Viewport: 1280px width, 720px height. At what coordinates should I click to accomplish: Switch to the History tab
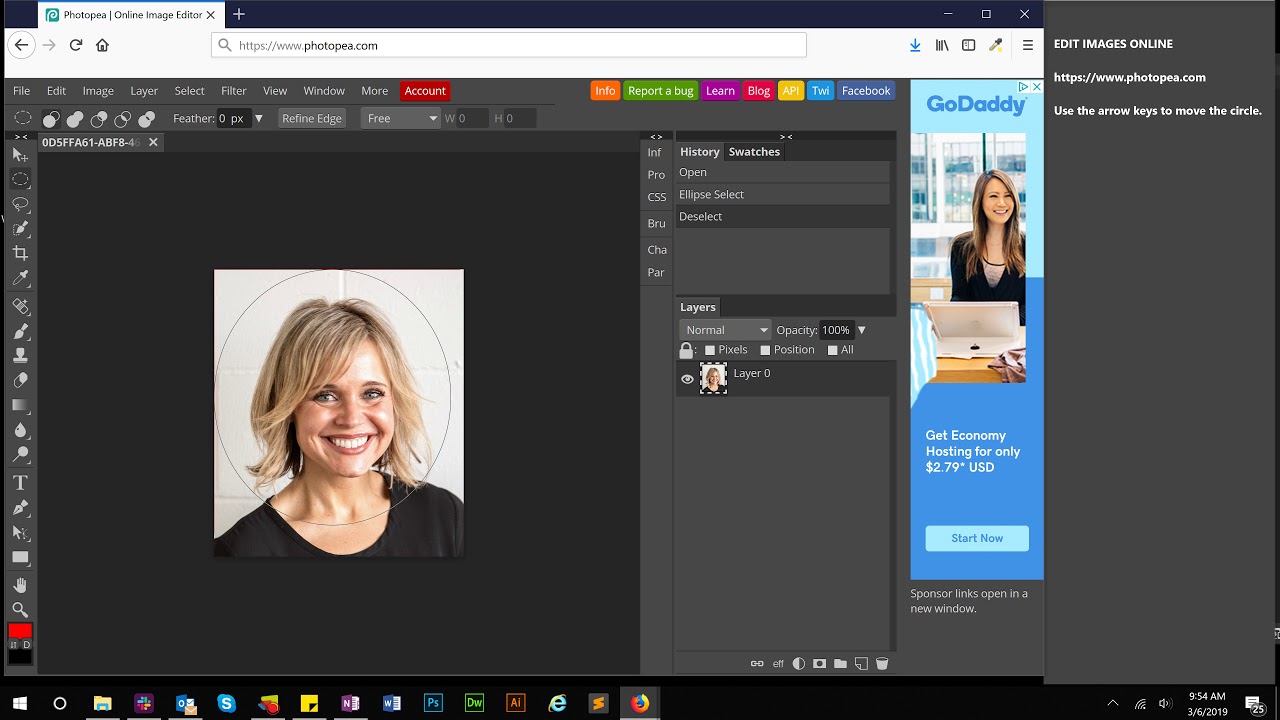(699, 152)
